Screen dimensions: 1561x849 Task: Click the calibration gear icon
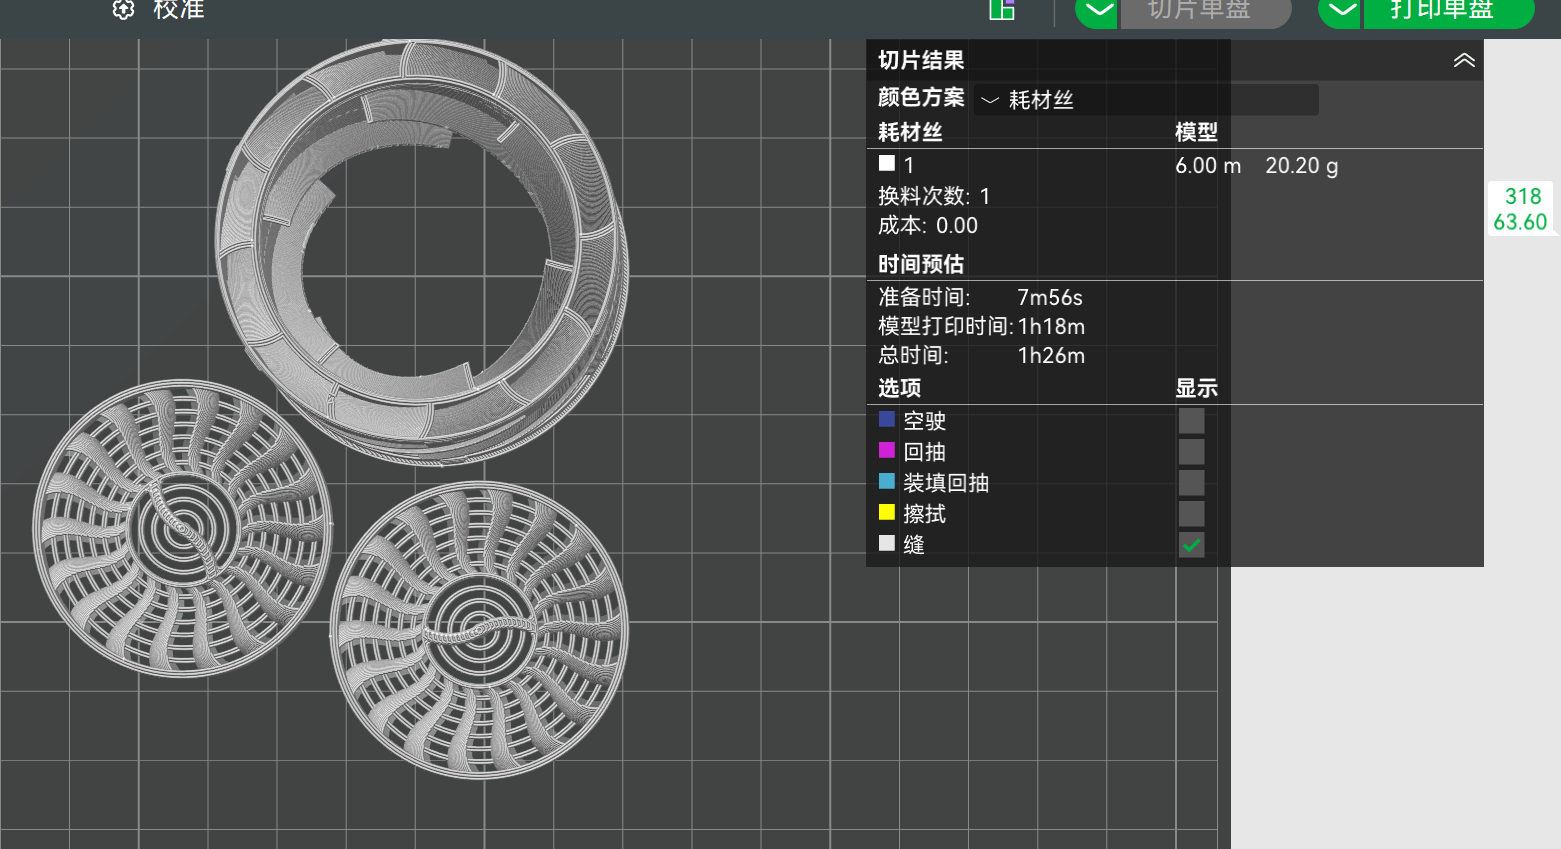[123, 10]
